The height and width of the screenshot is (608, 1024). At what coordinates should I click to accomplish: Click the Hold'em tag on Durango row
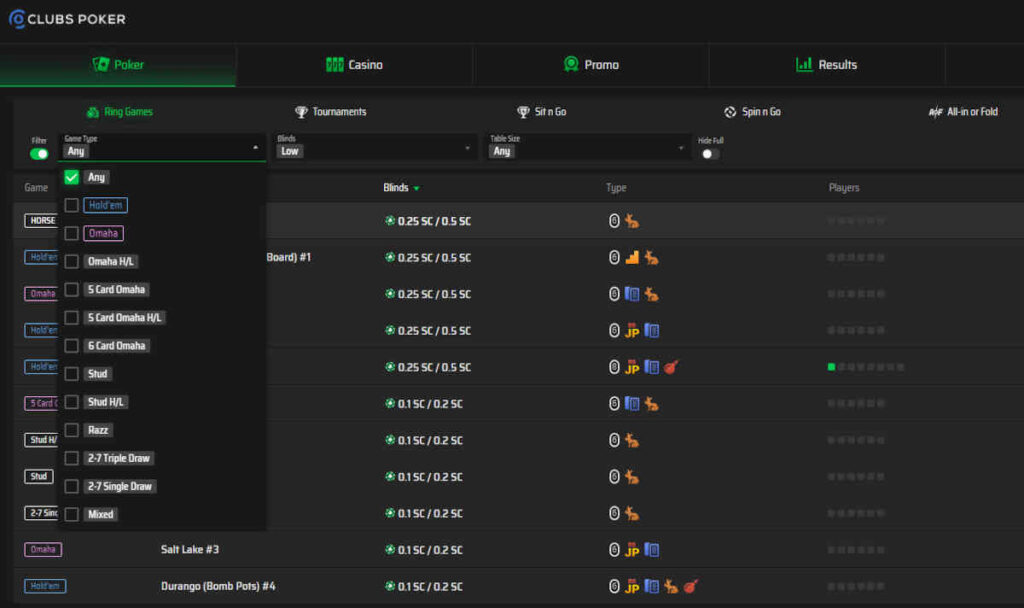45,586
